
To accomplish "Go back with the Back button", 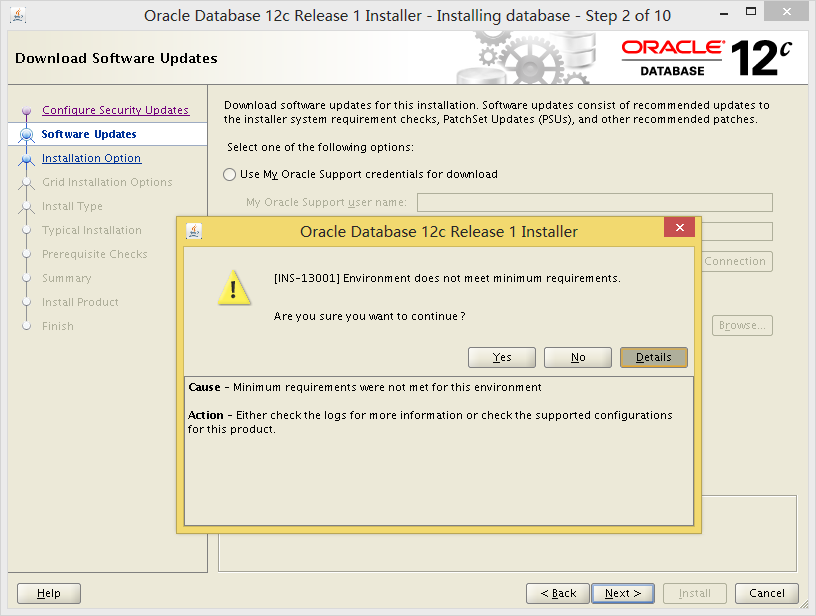I will (557, 593).
